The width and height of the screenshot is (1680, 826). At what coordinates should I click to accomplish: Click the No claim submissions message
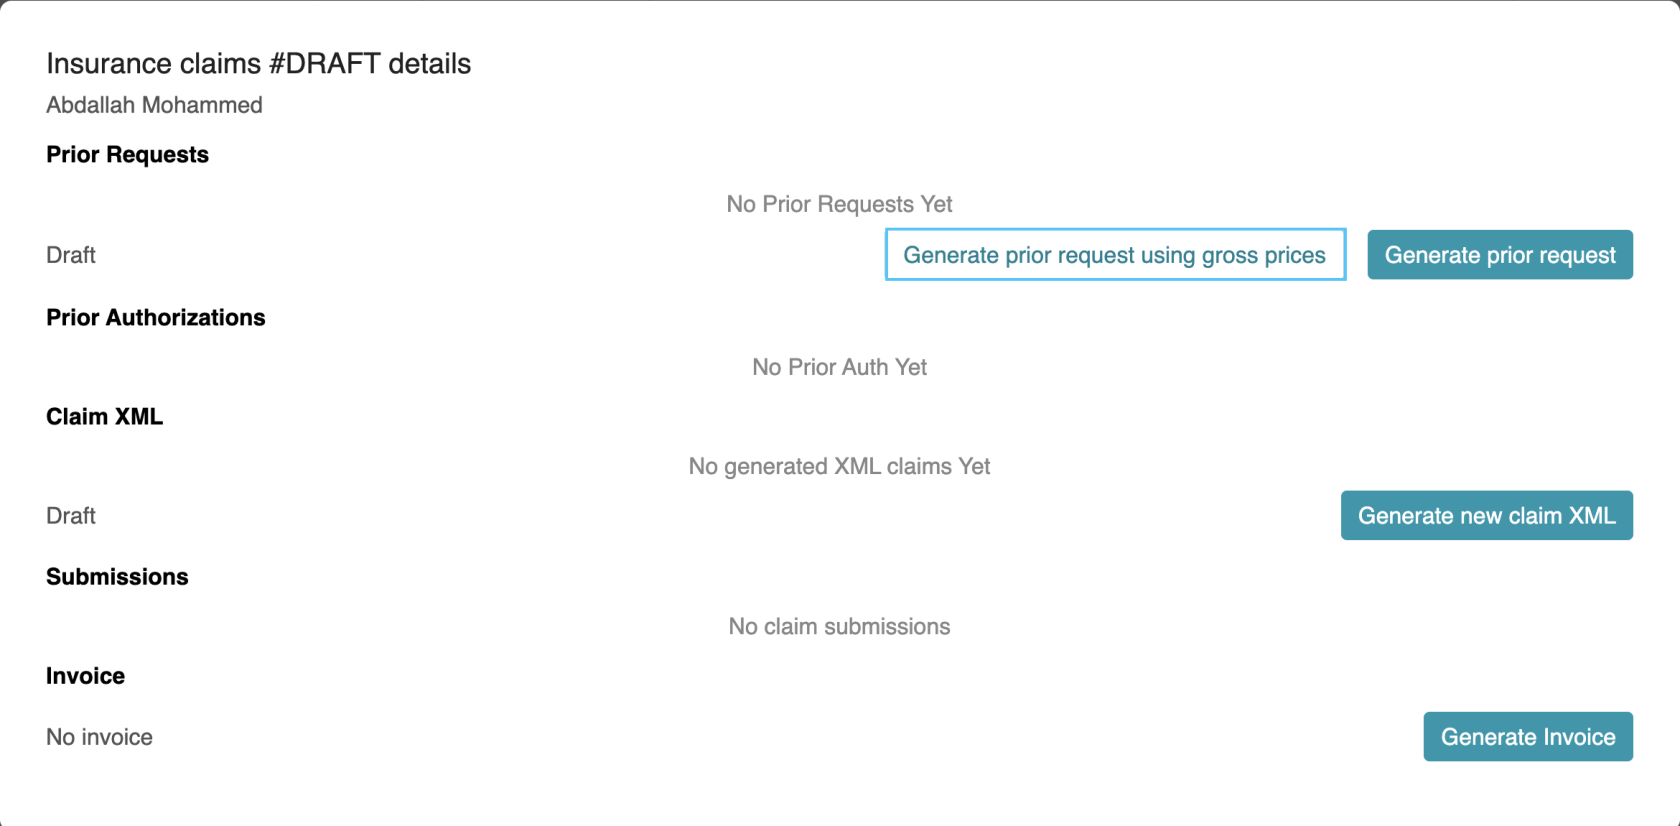pos(839,627)
